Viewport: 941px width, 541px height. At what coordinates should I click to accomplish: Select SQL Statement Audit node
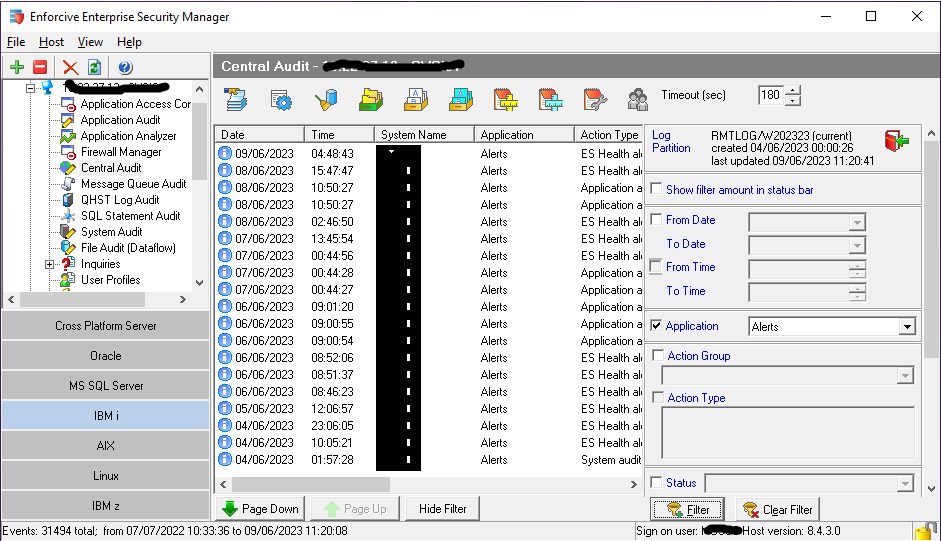[x=130, y=216]
